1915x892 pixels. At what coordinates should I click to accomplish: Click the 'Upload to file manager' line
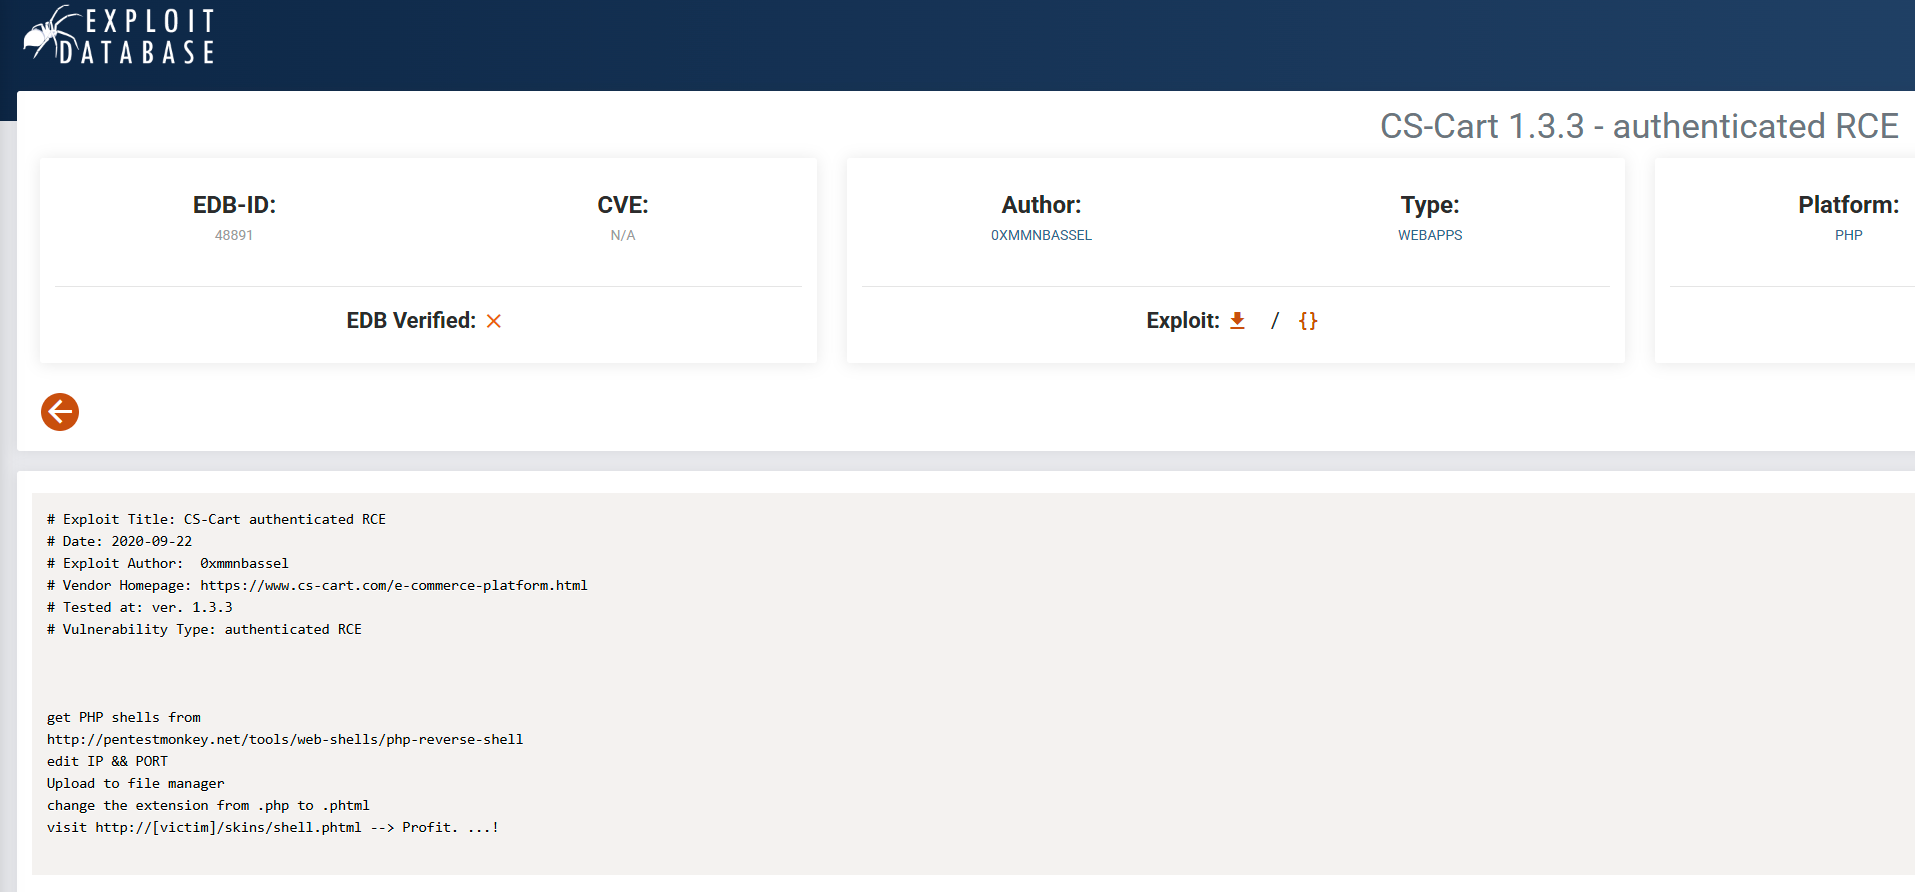[x=135, y=783]
